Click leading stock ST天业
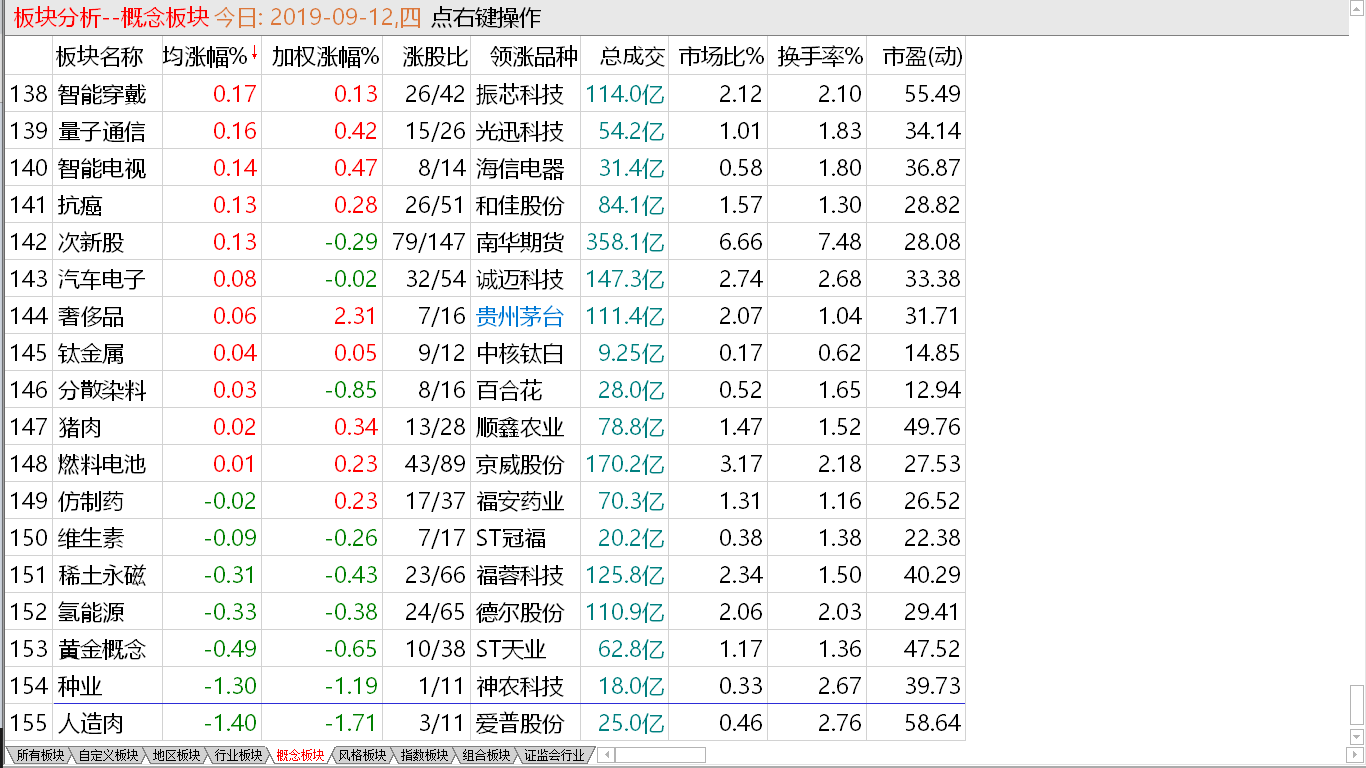Viewport: 1366px width, 768px height. click(x=511, y=649)
